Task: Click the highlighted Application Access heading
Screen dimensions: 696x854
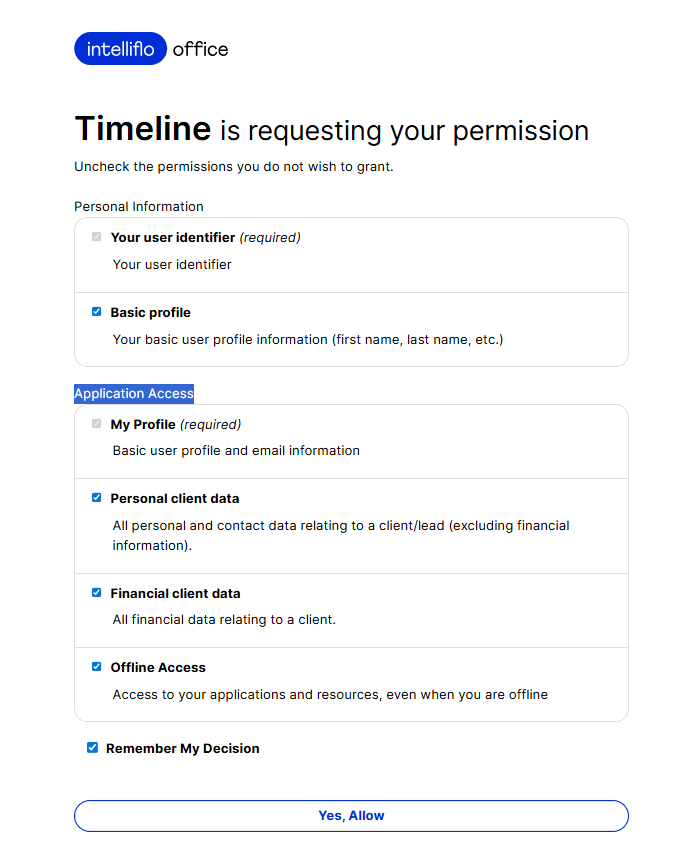Action: pyautogui.click(x=134, y=394)
